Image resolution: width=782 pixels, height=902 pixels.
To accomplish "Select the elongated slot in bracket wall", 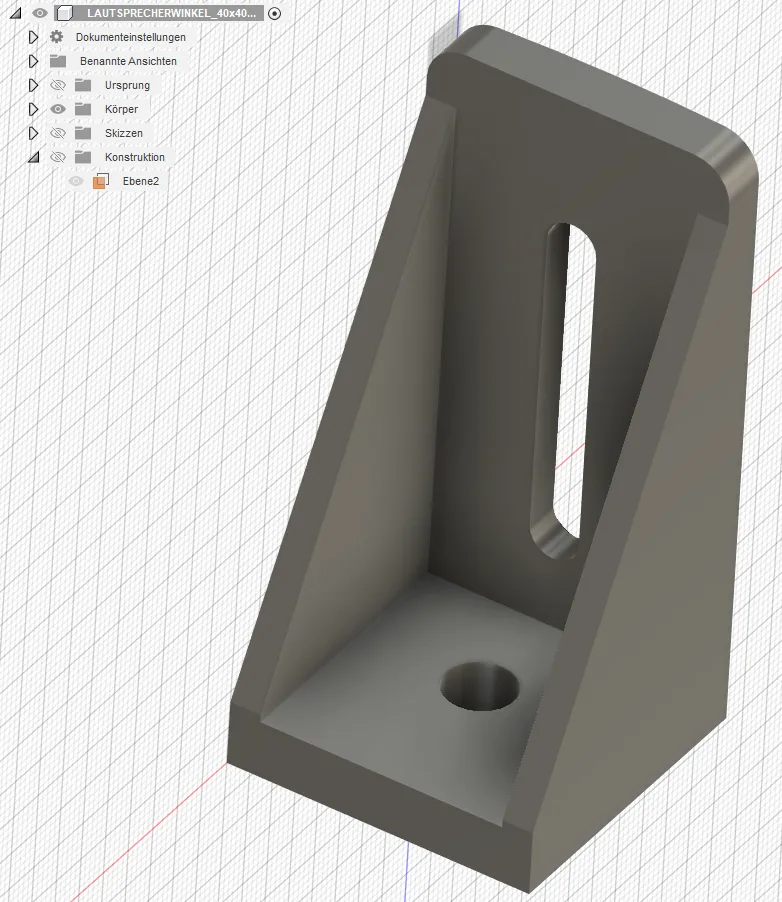I will 564,390.
